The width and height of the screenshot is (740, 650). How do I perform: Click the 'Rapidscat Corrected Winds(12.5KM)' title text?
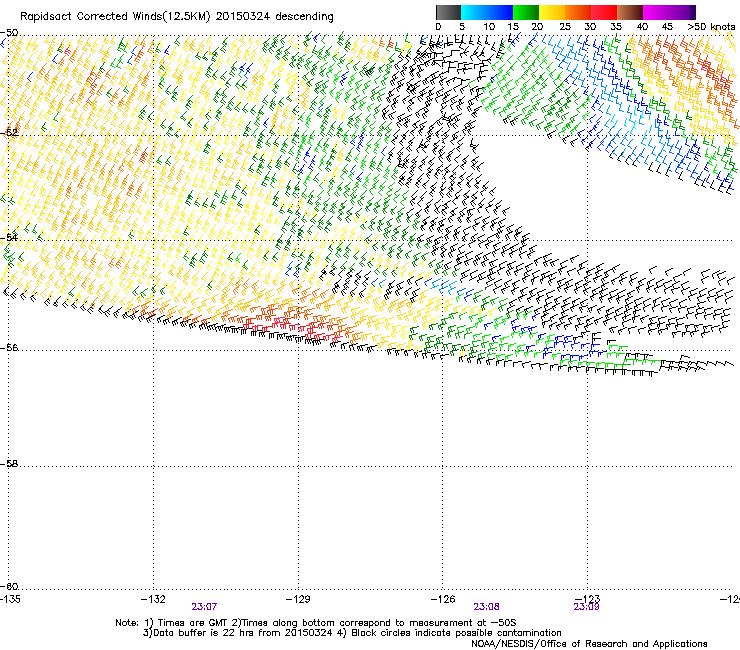point(115,17)
